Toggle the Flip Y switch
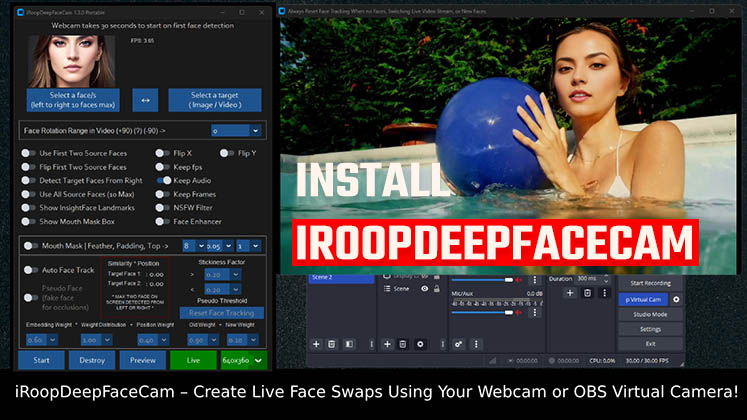 tap(227, 153)
